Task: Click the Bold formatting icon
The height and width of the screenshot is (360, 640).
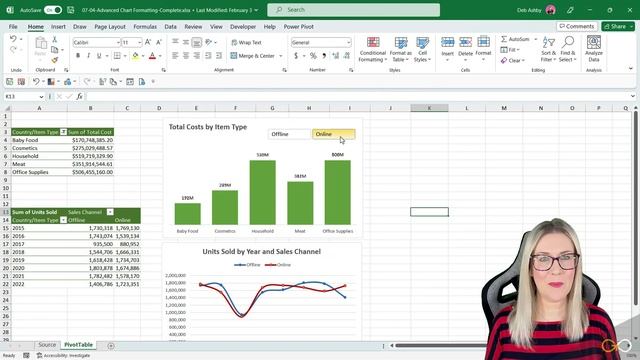Action: coord(78,56)
